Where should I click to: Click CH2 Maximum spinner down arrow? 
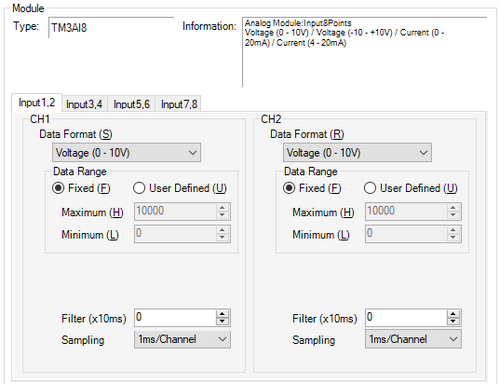pos(453,215)
